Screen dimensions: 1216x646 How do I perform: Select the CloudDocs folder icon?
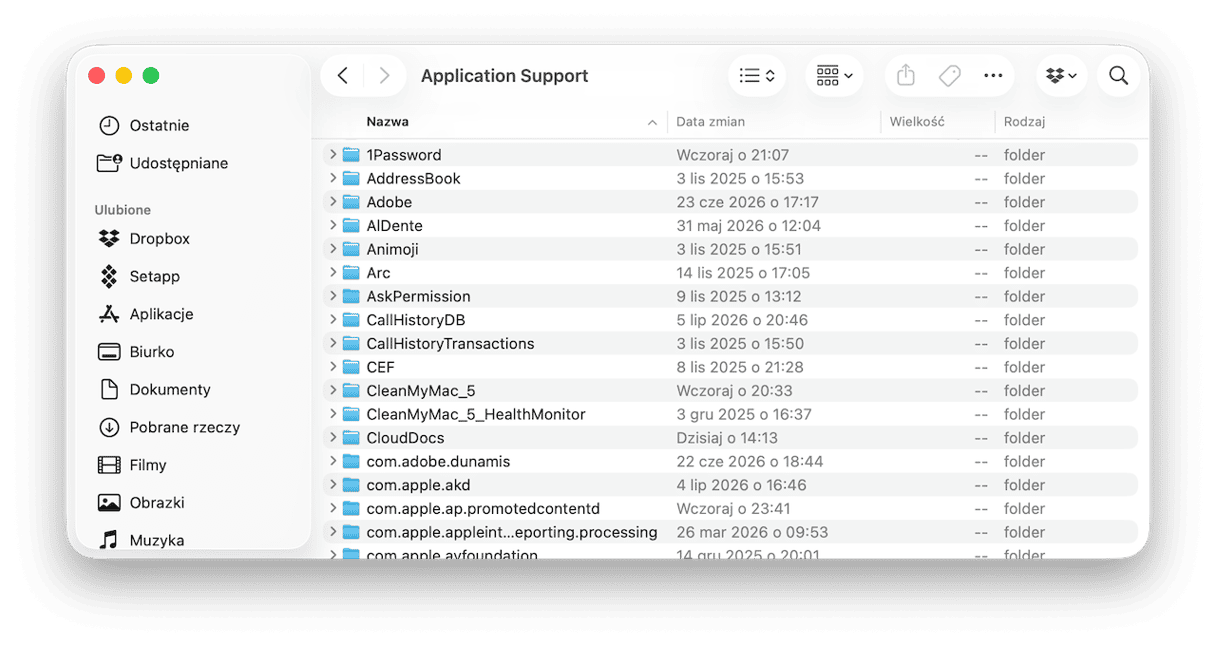click(x=351, y=438)
